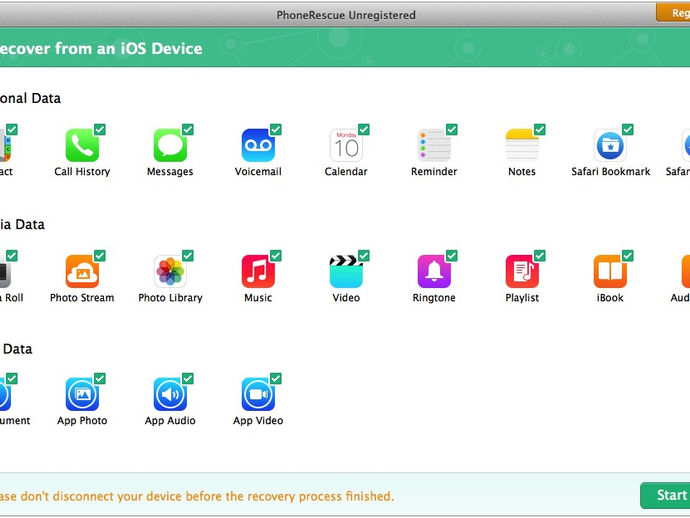Select the Photo Stream cloud icon
The height and width of the screenshot is (518, 690).
(x=82, y=272)
